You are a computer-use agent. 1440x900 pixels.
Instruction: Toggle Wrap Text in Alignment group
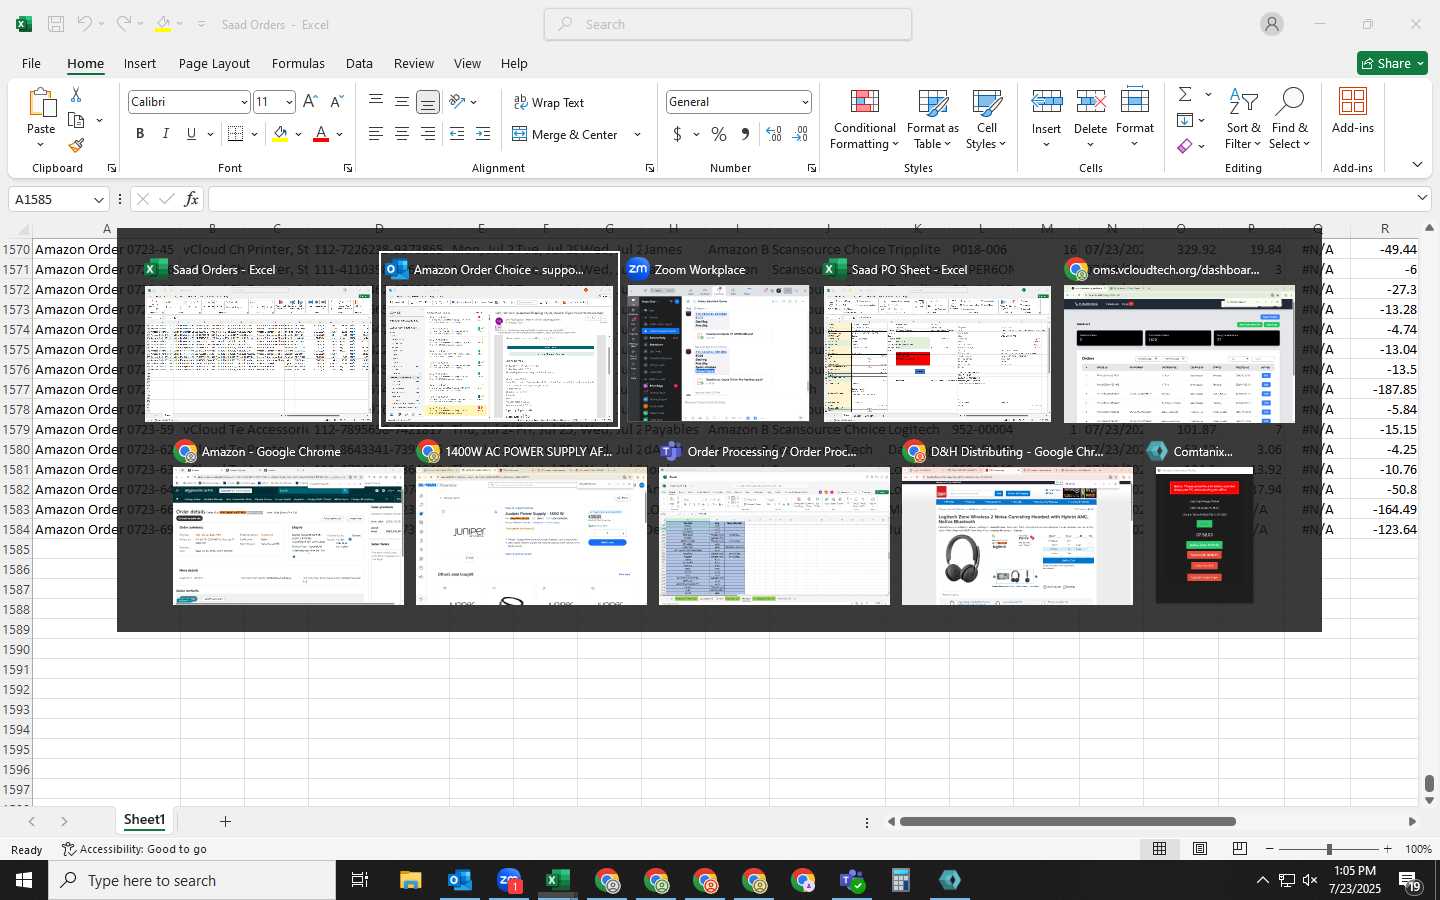(x=549, y=102)
